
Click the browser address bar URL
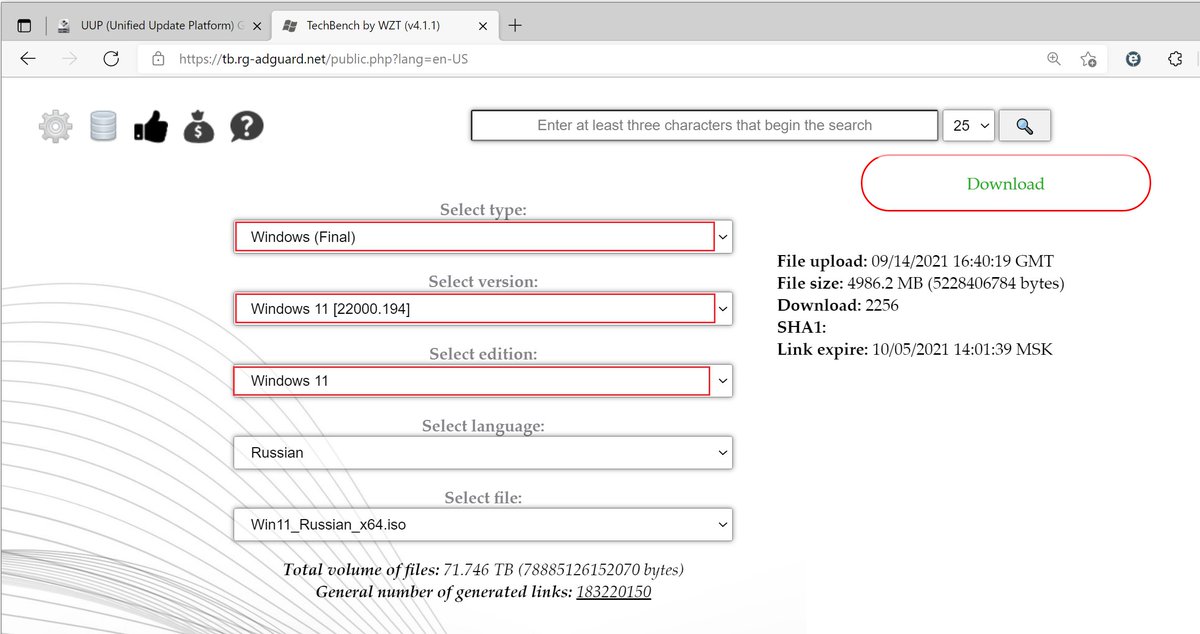tap(323, 59)
